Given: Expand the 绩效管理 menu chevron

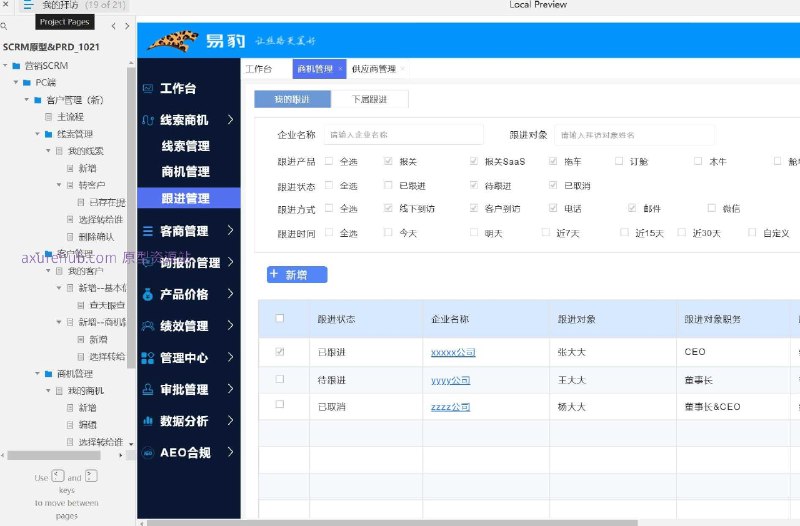Looking at the screenshot, I should (x=231, y=325).
